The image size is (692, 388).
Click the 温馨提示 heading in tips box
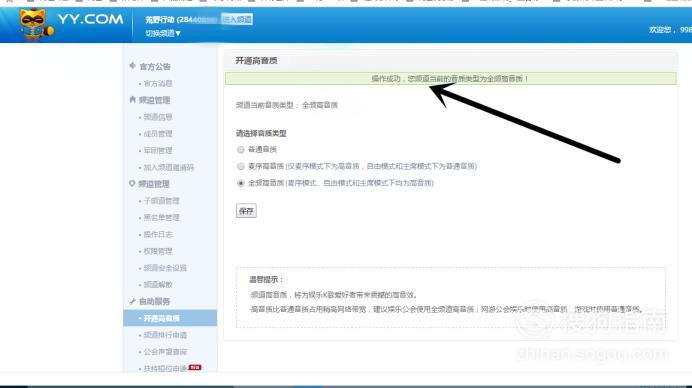click(x=266, y=279)
